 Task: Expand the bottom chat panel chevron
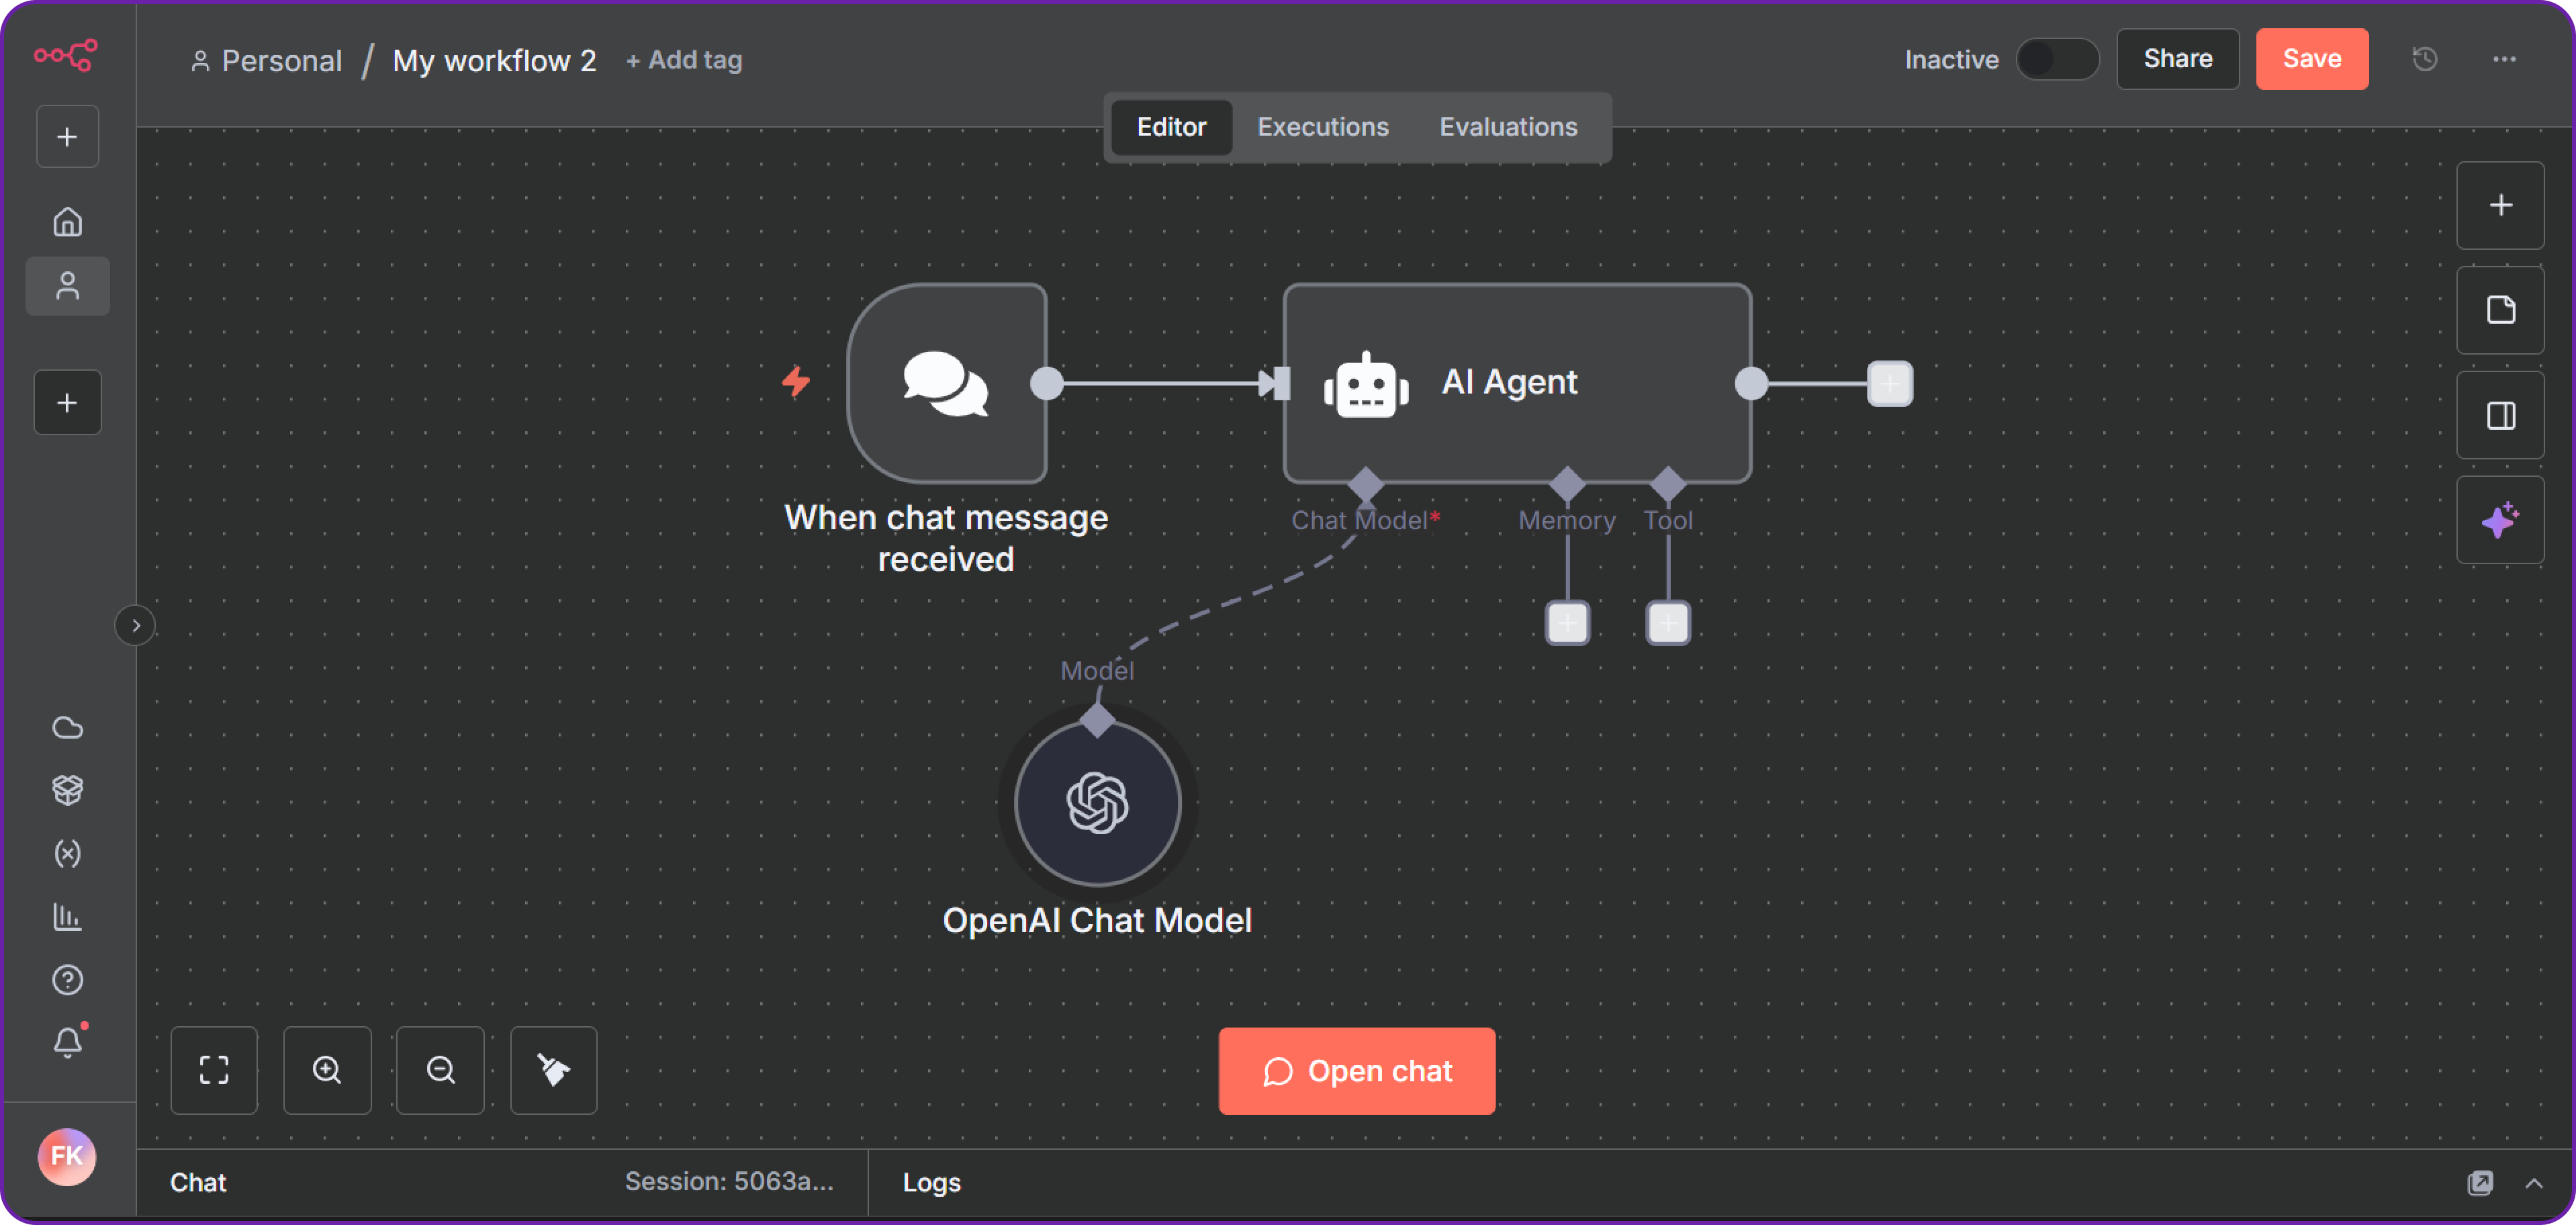point(2533,1183)
